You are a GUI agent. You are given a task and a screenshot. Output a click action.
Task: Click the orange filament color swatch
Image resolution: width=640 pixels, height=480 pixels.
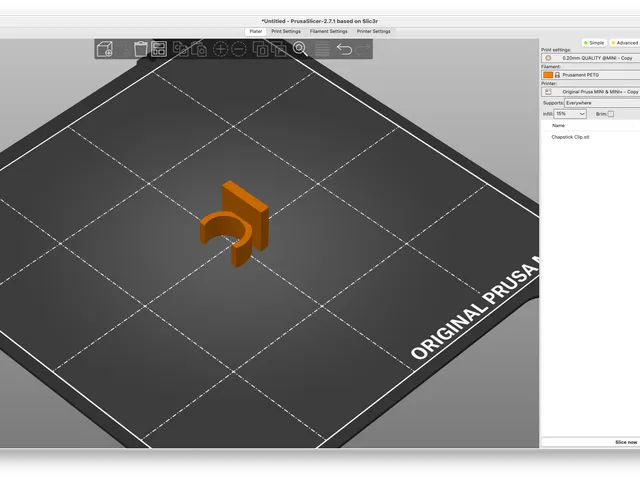coord(548,75)
